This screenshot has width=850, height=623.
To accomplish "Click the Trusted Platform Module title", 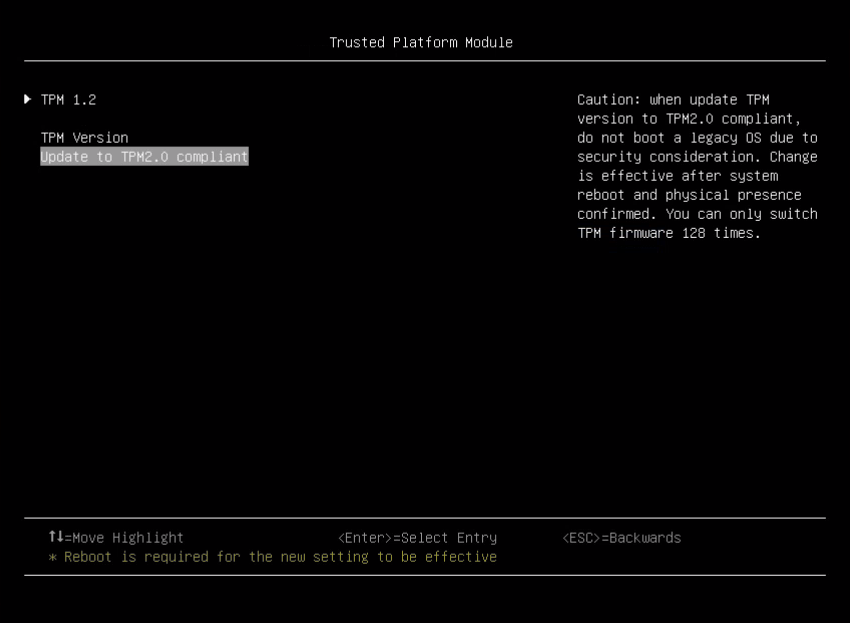I will pyautogui.click(x=421, y=42).
